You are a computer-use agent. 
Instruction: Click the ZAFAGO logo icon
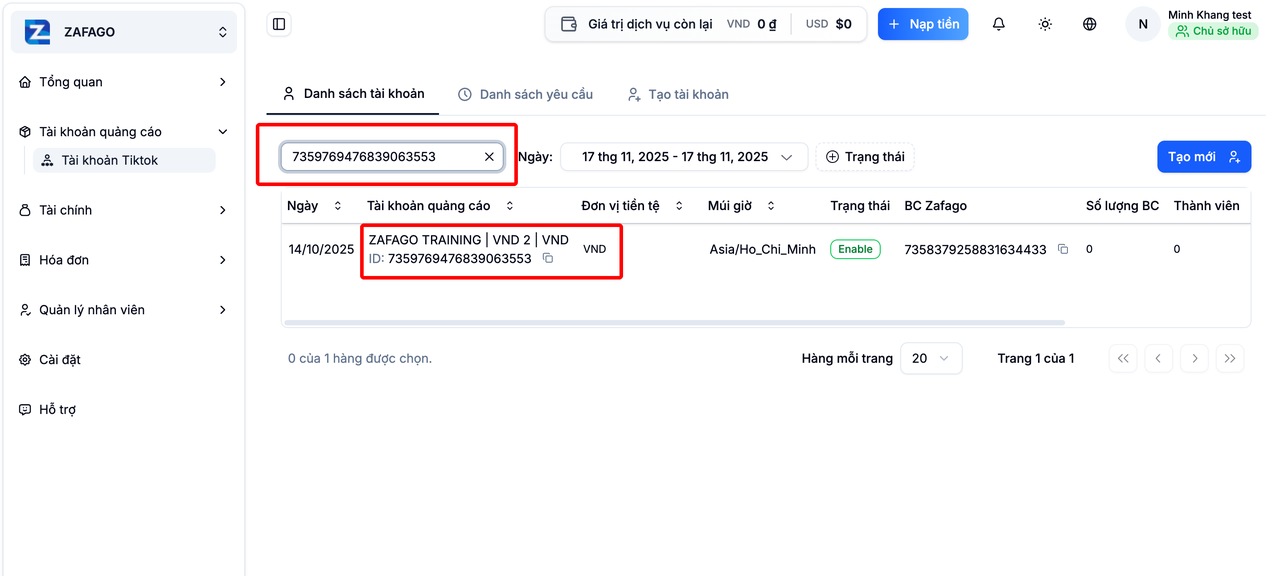coord(38,32)
